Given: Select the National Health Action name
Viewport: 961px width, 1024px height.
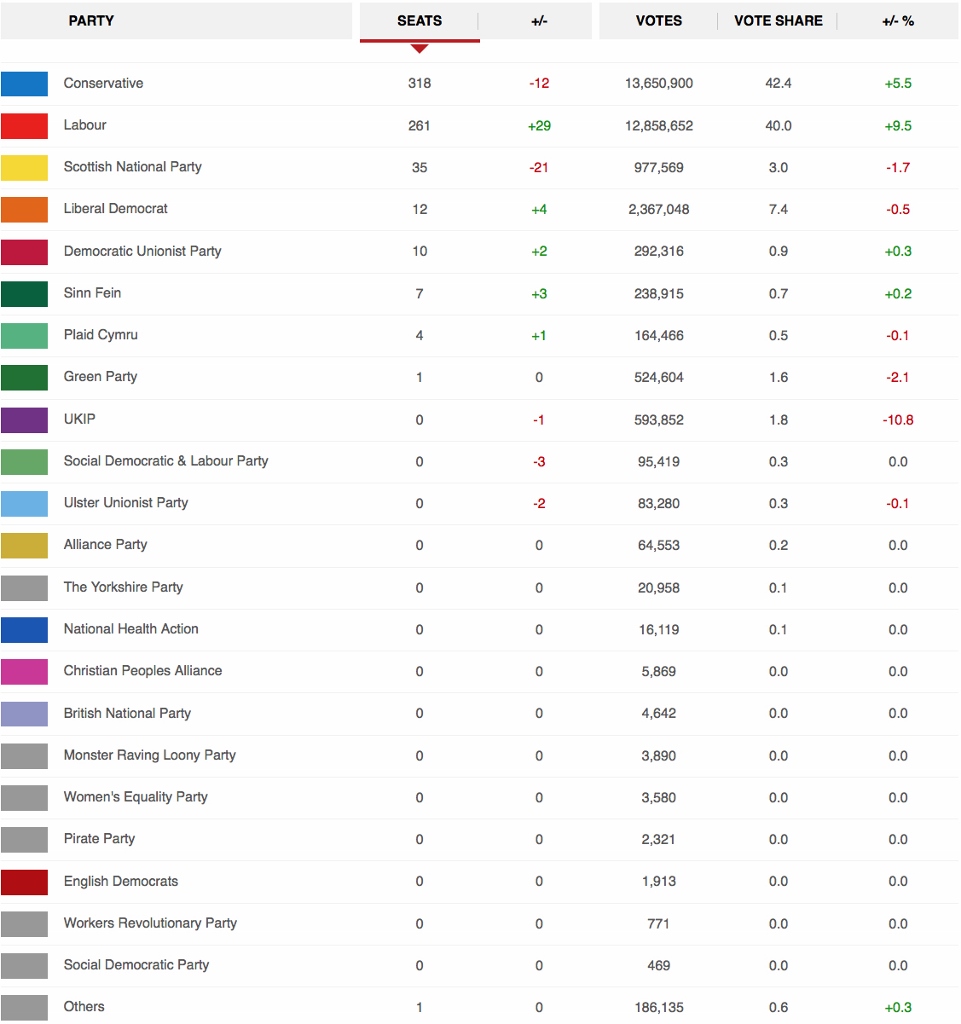Looking at the screenshot, I should pyautogui.click(x=131, y=628).
